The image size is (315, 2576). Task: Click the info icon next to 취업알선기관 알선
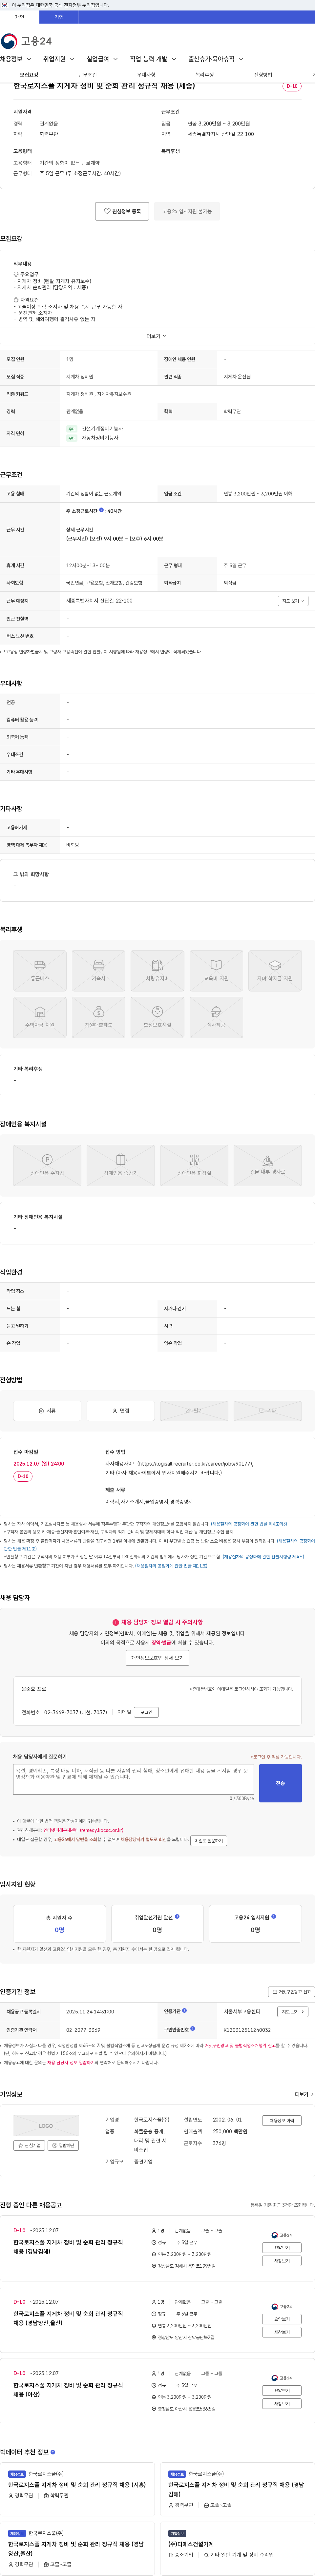(x=177, y=1917)
